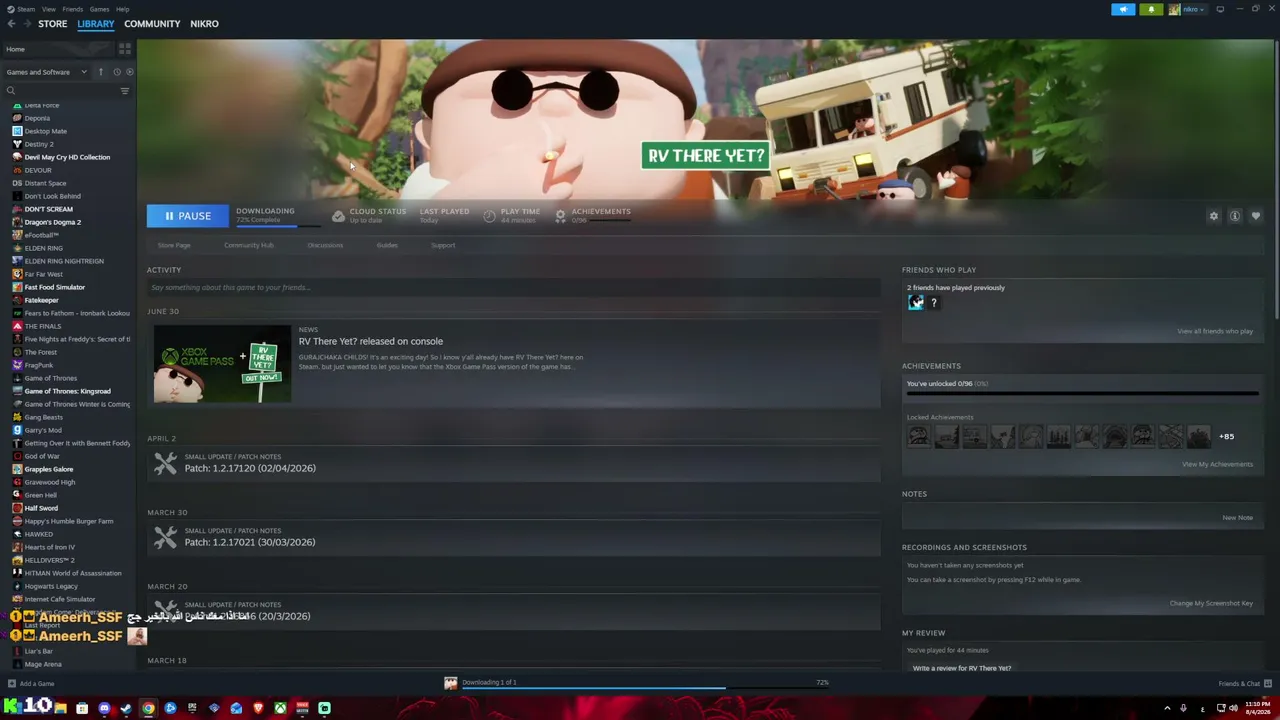Switch library to grid collections view

pos(125,49)
